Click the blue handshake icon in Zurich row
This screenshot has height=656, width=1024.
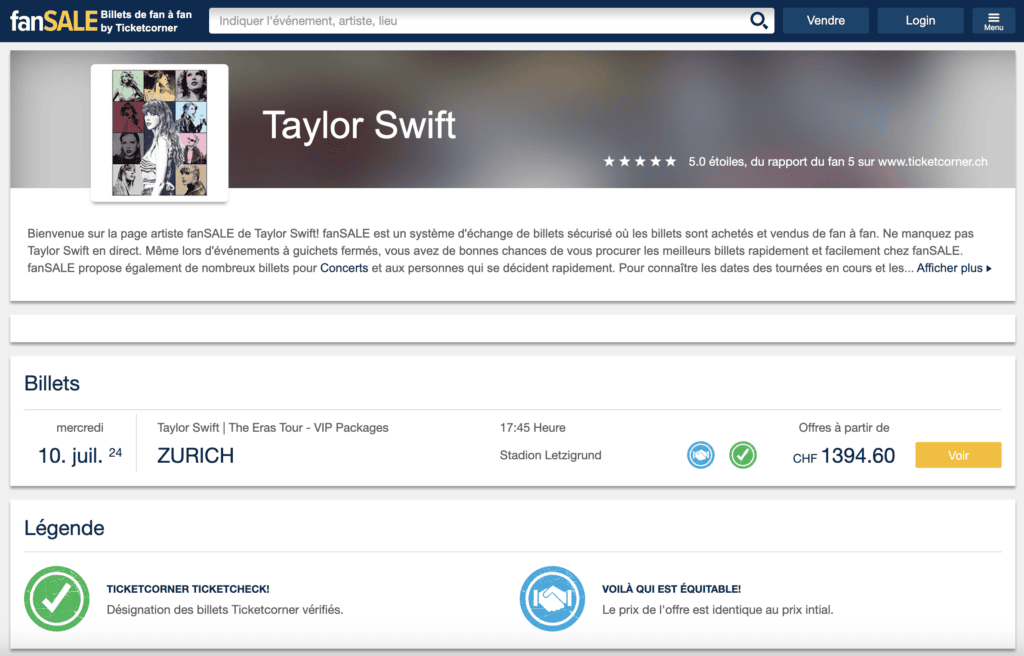click(701, 455)
